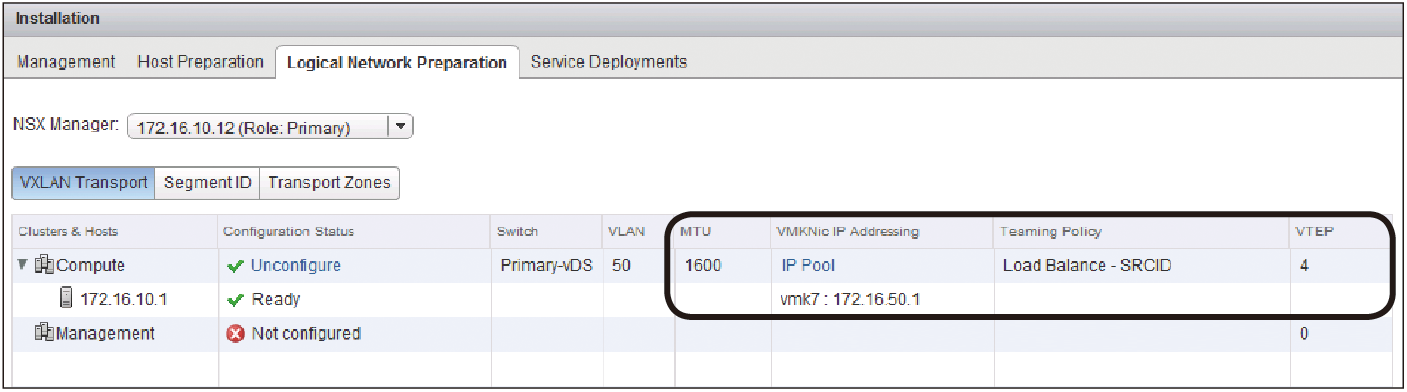Toggle to the Segment ID view
Viewport: 1407px width, 392px height.
click(x=207, y=183)
